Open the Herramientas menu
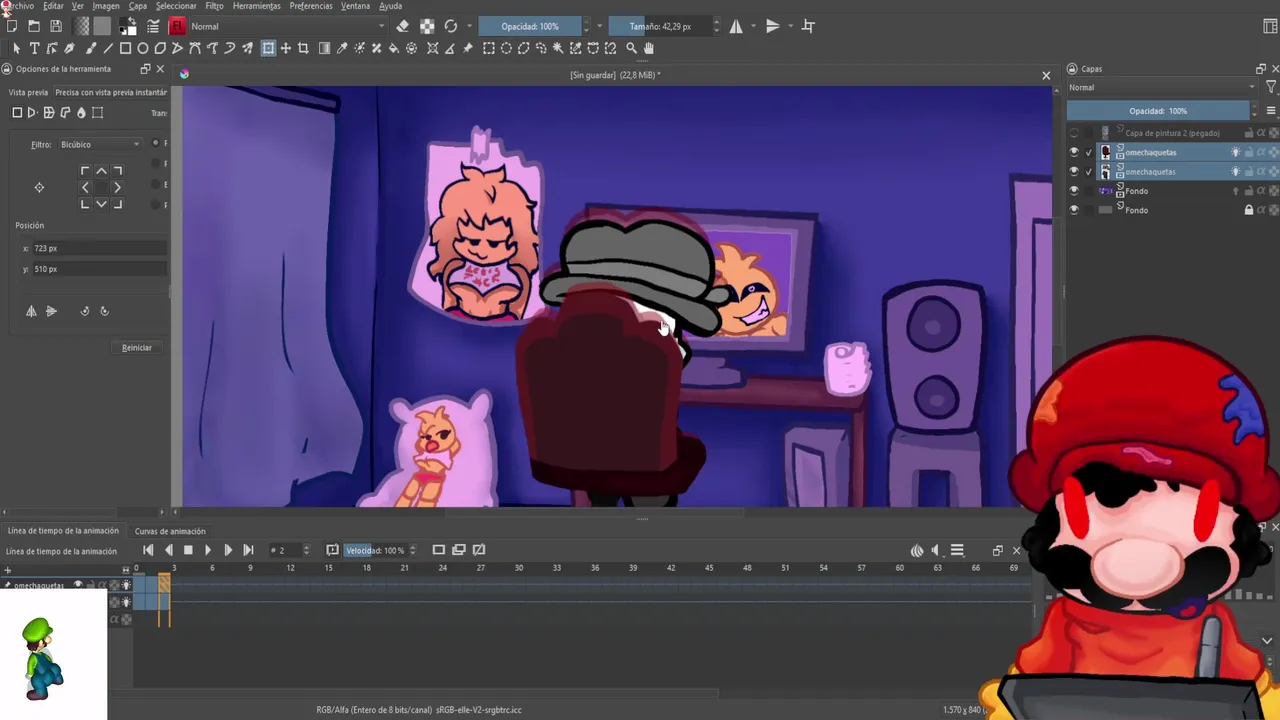This screenshot has height=720, width=1280. pyautogui.click(x=256, y=6)
